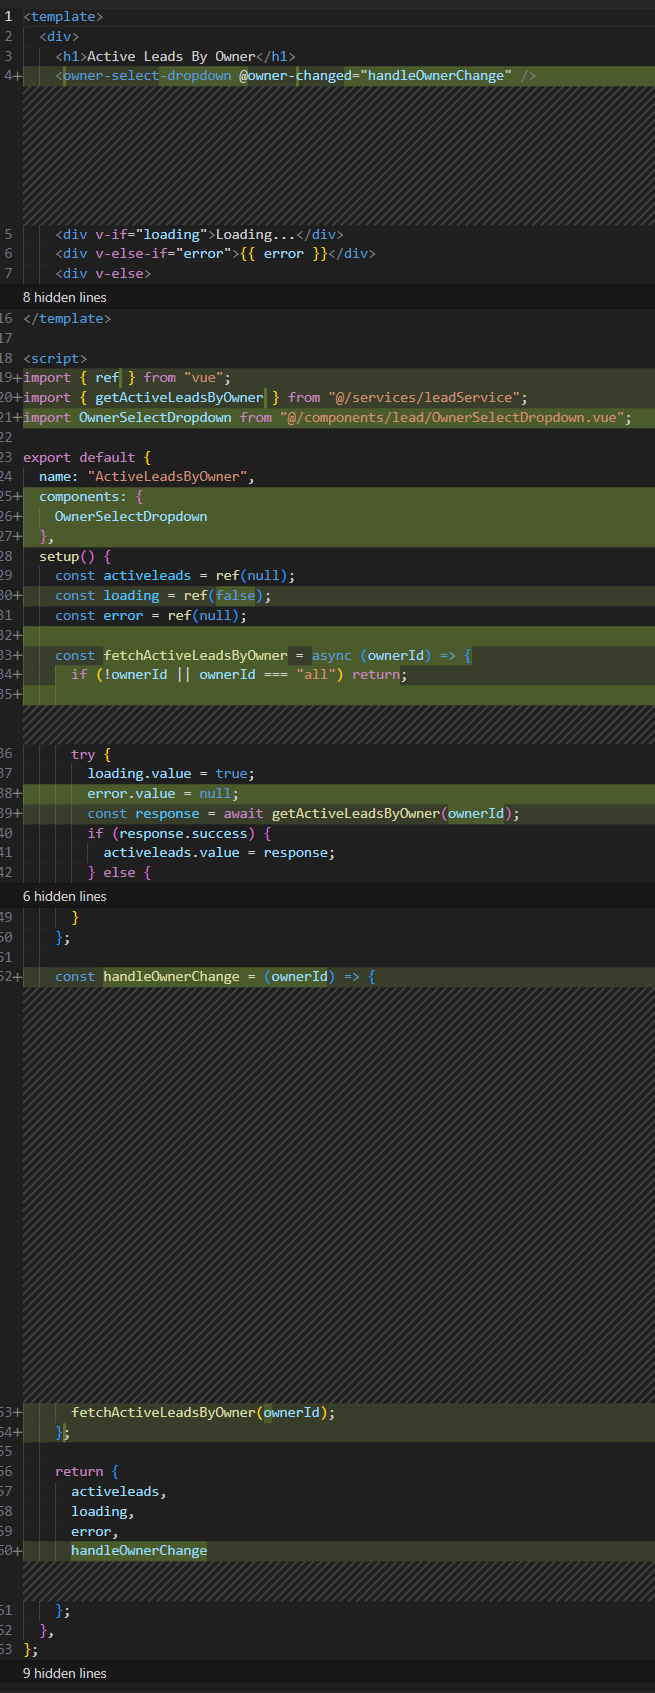Image resolution: width=655 pixels, height=1693 pixels.
Task: Expand the "6 hidden lines" section
Action: [x=64, y=896]
